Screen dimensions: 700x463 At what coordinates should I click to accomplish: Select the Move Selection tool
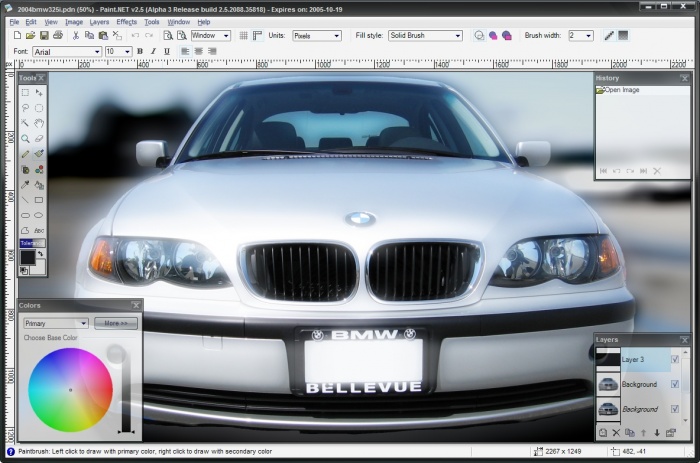pos(39,92)
